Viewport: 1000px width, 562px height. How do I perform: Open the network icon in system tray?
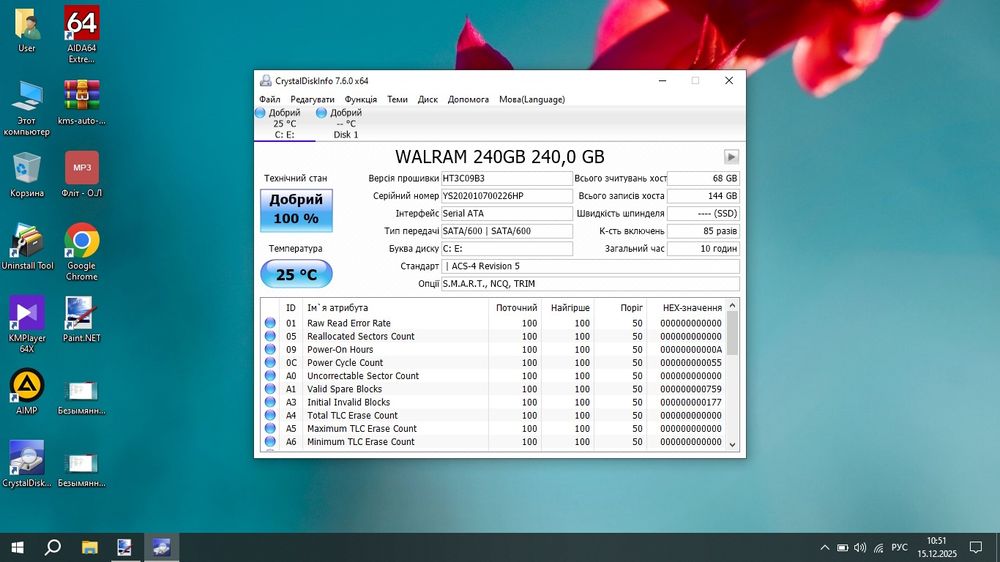click(879, 547)
